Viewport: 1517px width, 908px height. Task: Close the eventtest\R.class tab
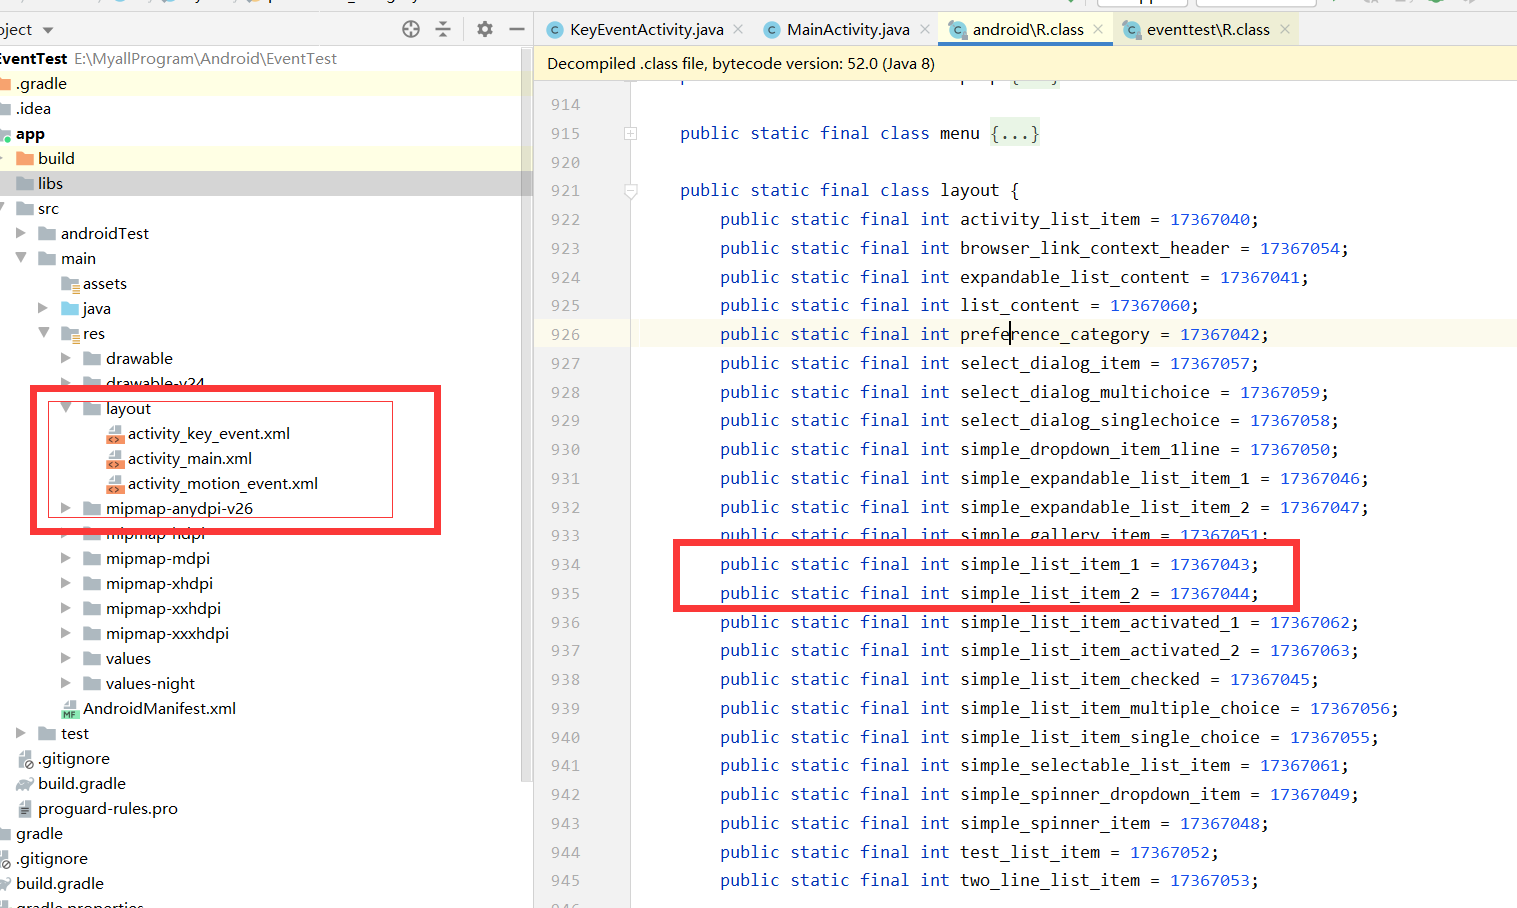click(1285, 29)
